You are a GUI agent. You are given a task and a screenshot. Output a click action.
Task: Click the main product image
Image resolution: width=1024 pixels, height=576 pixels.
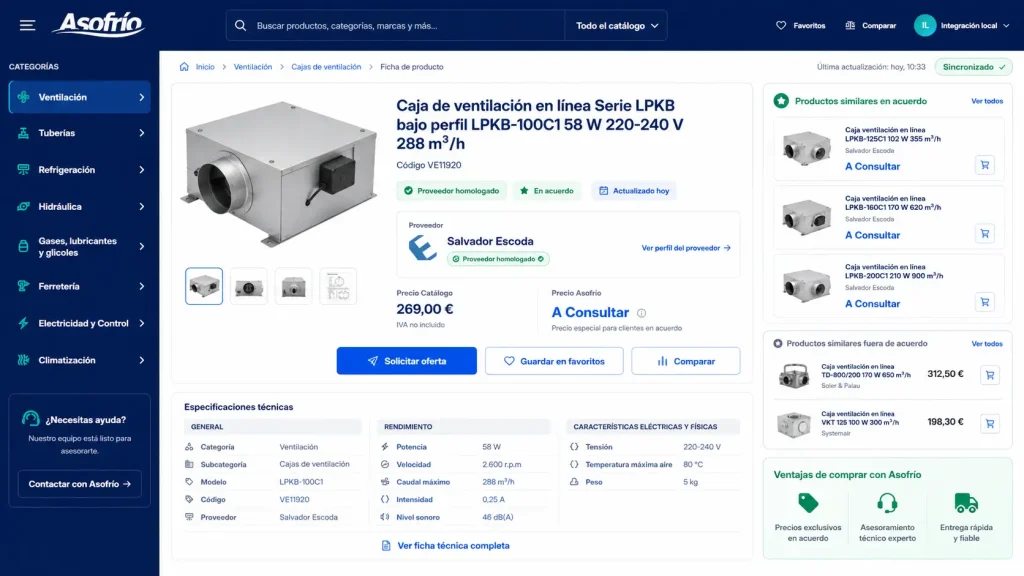pyautogui.click(x=281, y=173)
